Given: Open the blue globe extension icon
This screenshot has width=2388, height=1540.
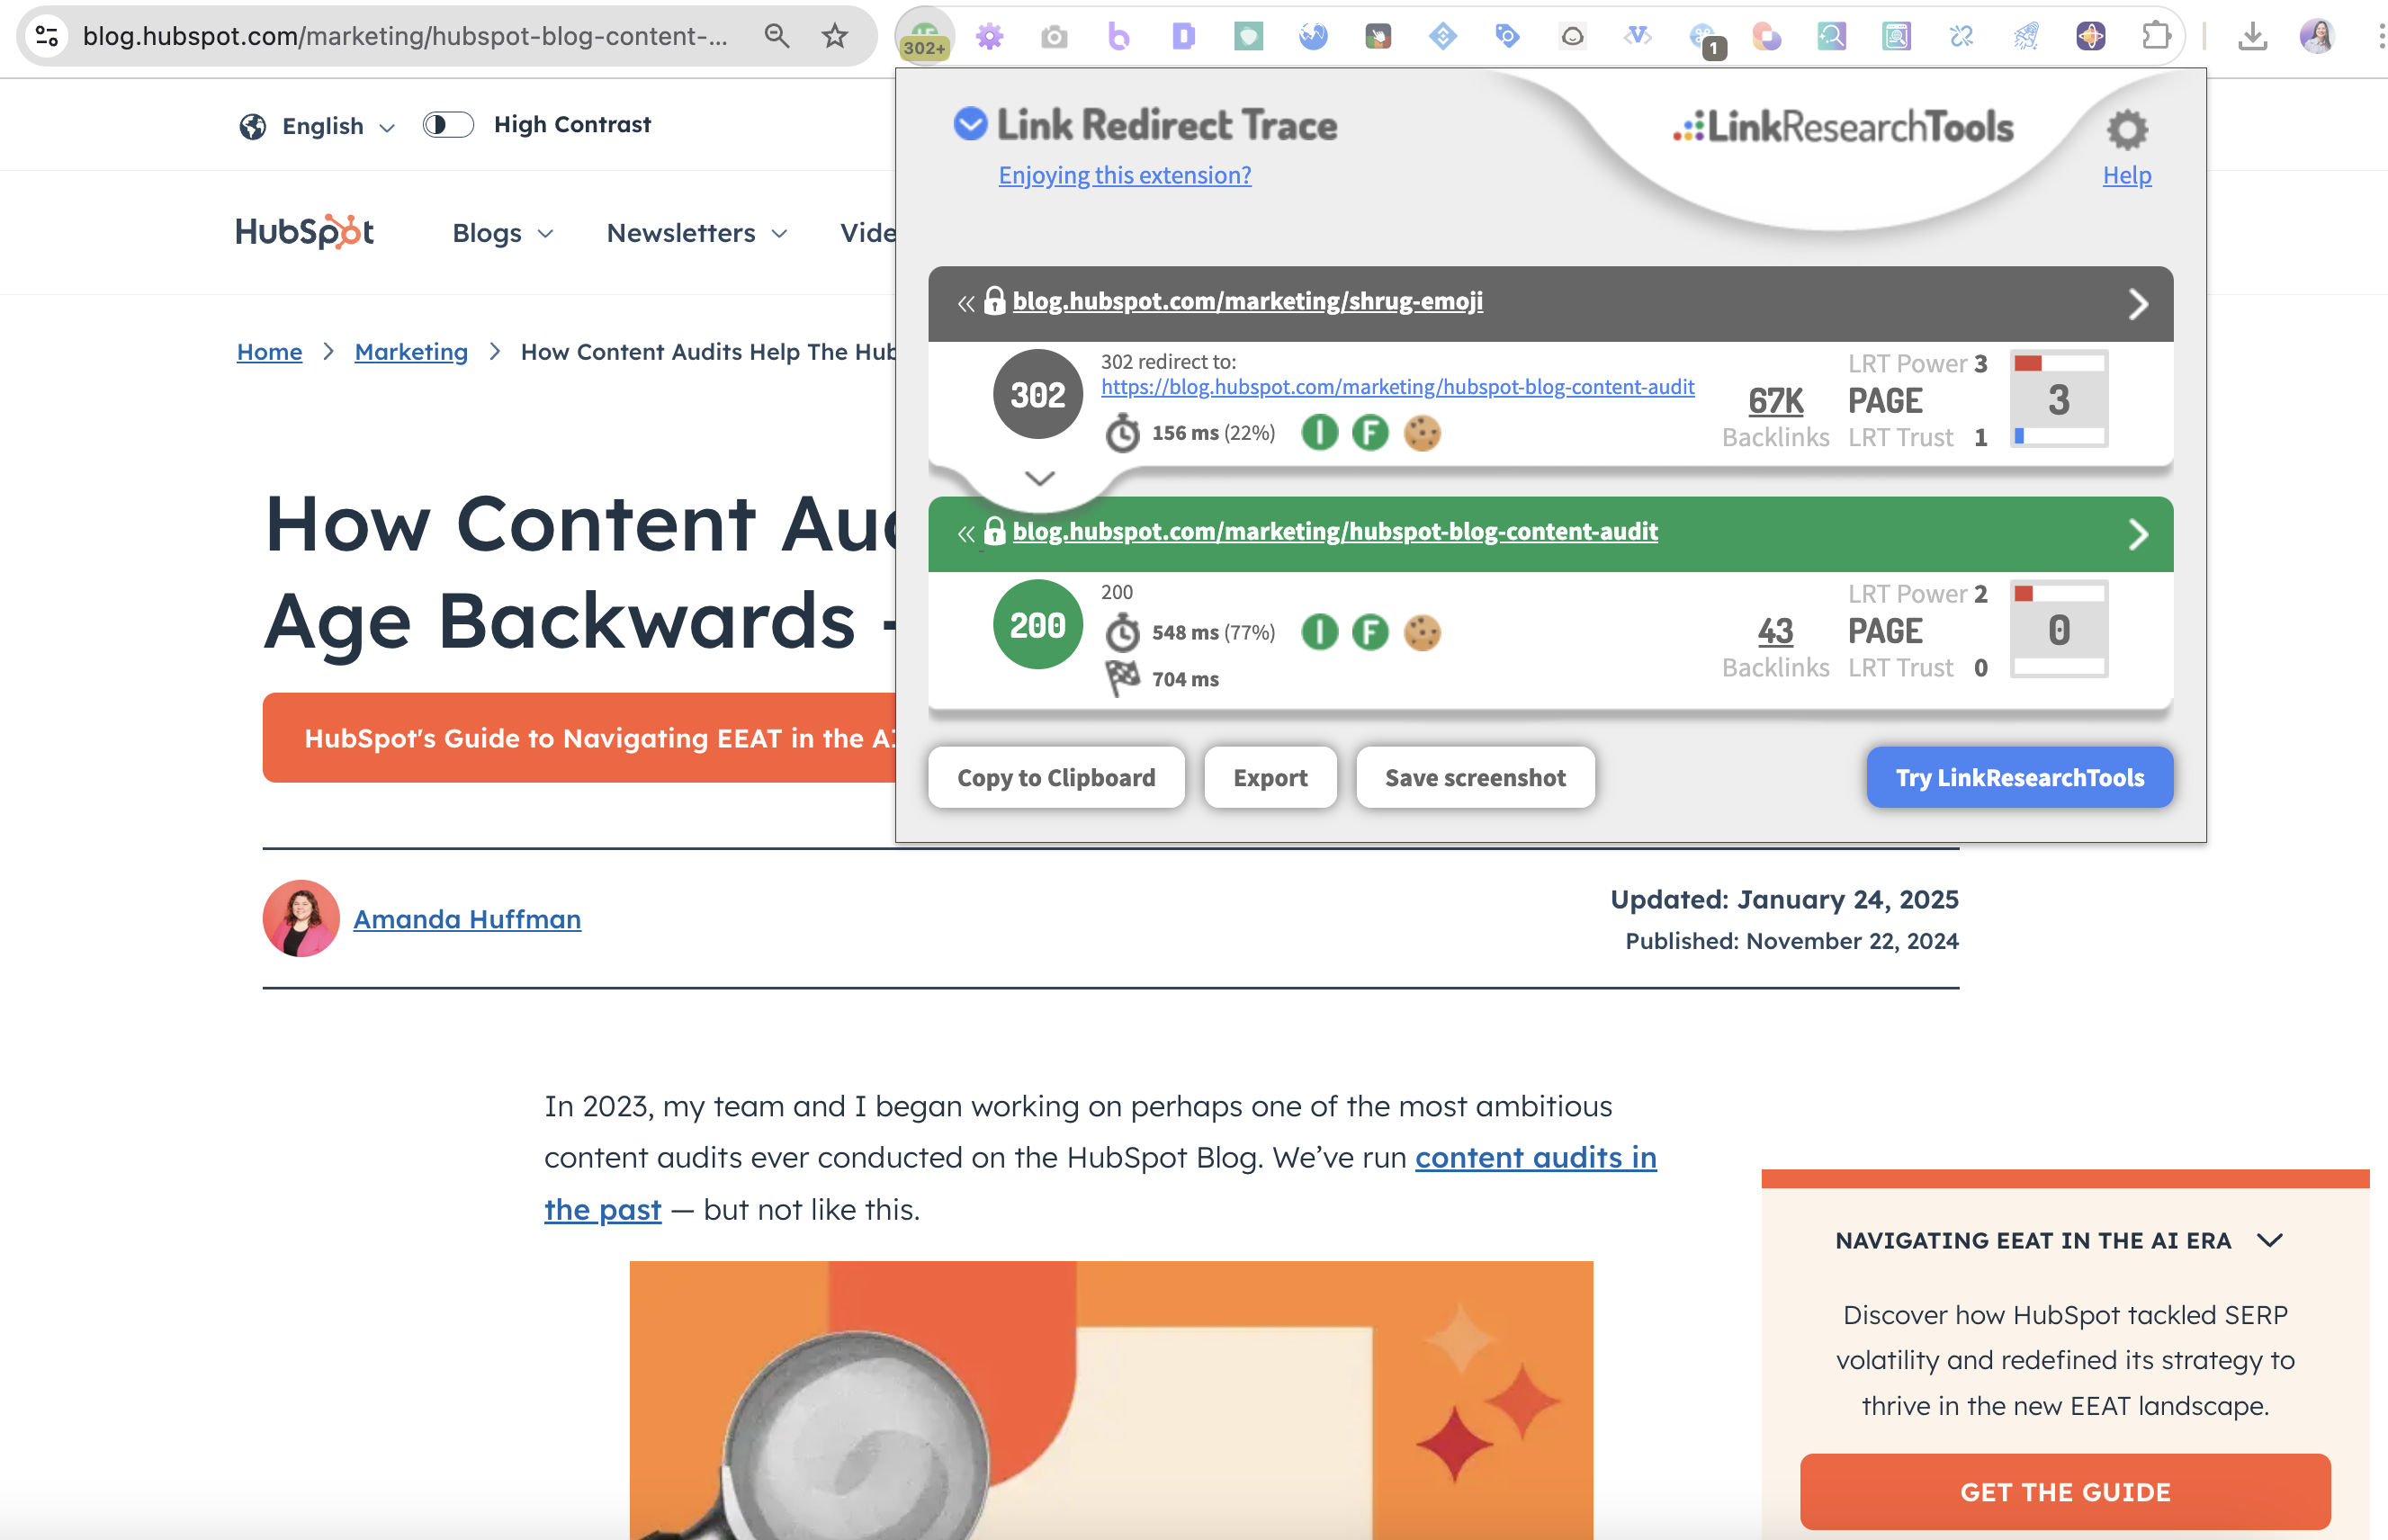Looking at the screenshot, I should point(1313,37).
